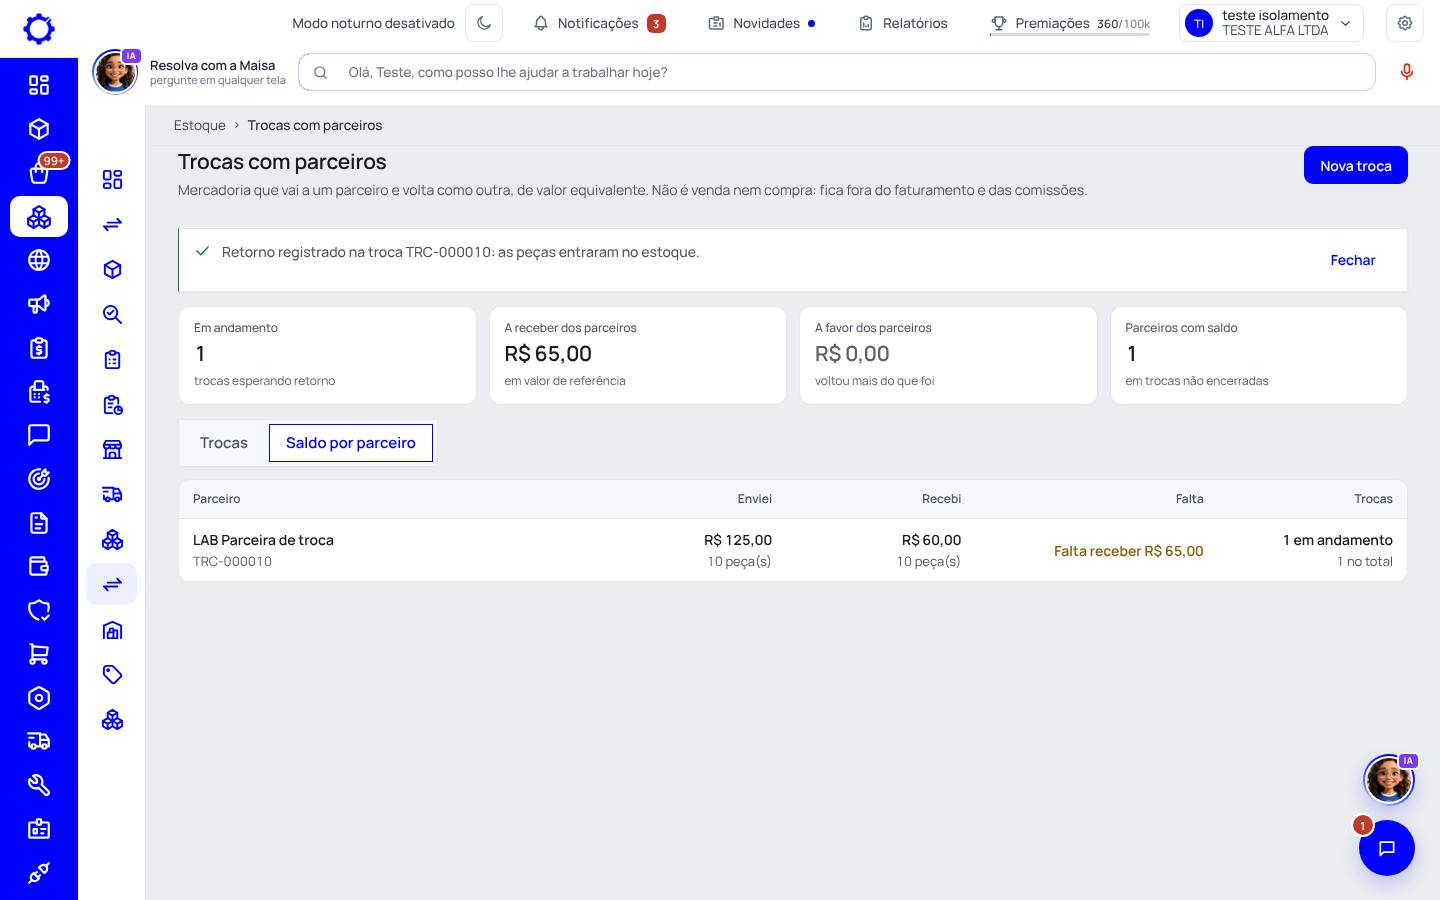The image size is (1440, 900).
Task: Open the shopping cart icon in sidebar
Action: tap(39, 654)
